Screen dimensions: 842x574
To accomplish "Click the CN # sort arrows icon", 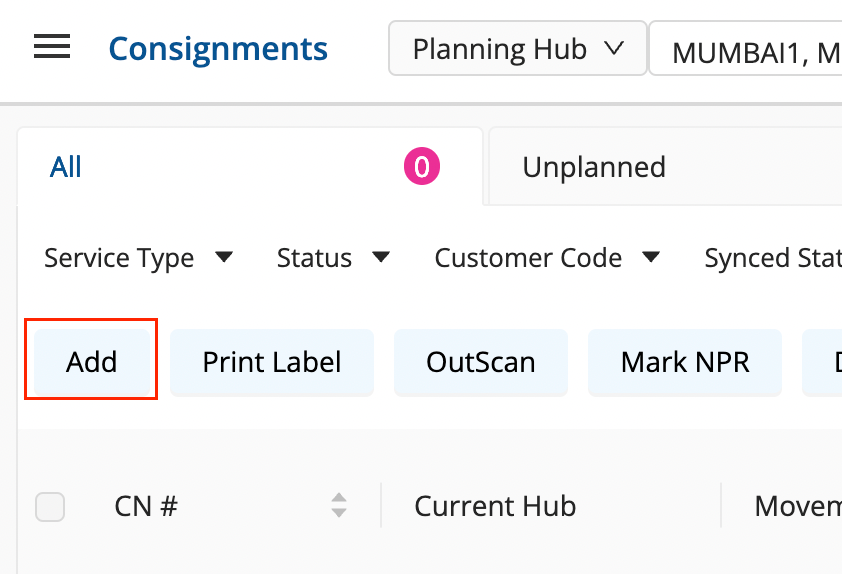I will [x=339, y=506].
